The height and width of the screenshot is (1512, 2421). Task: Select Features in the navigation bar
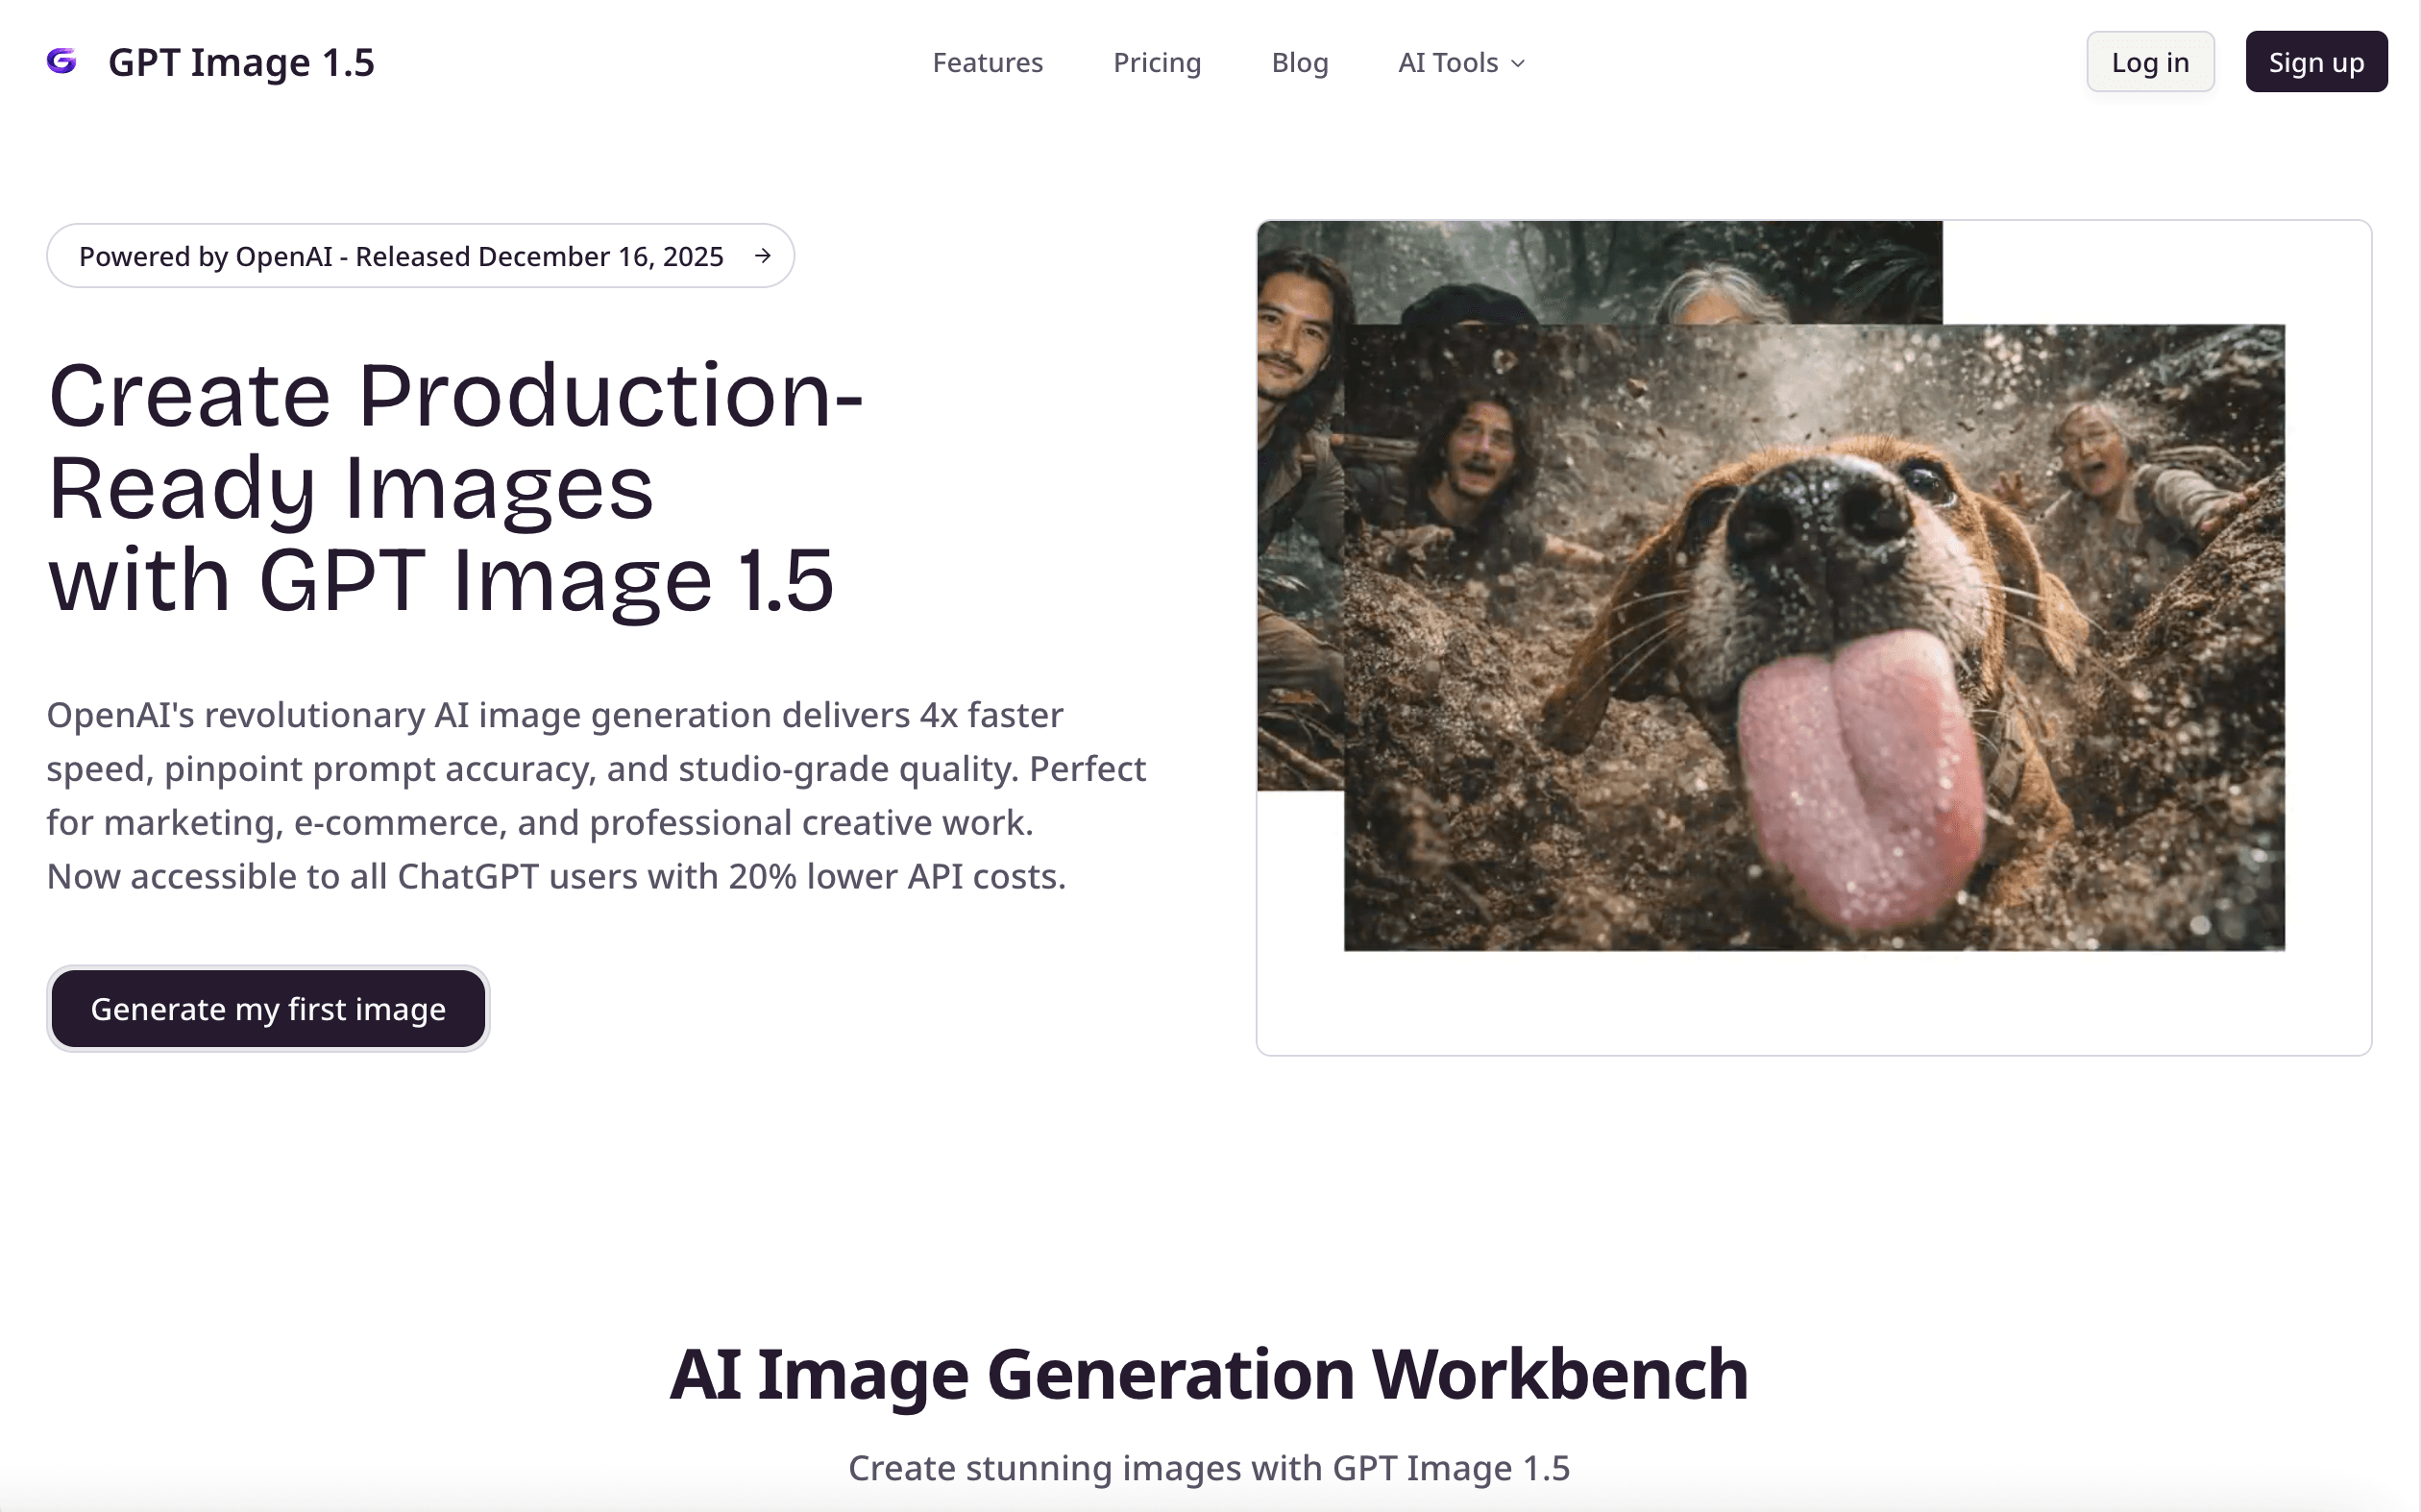(987, 62)
